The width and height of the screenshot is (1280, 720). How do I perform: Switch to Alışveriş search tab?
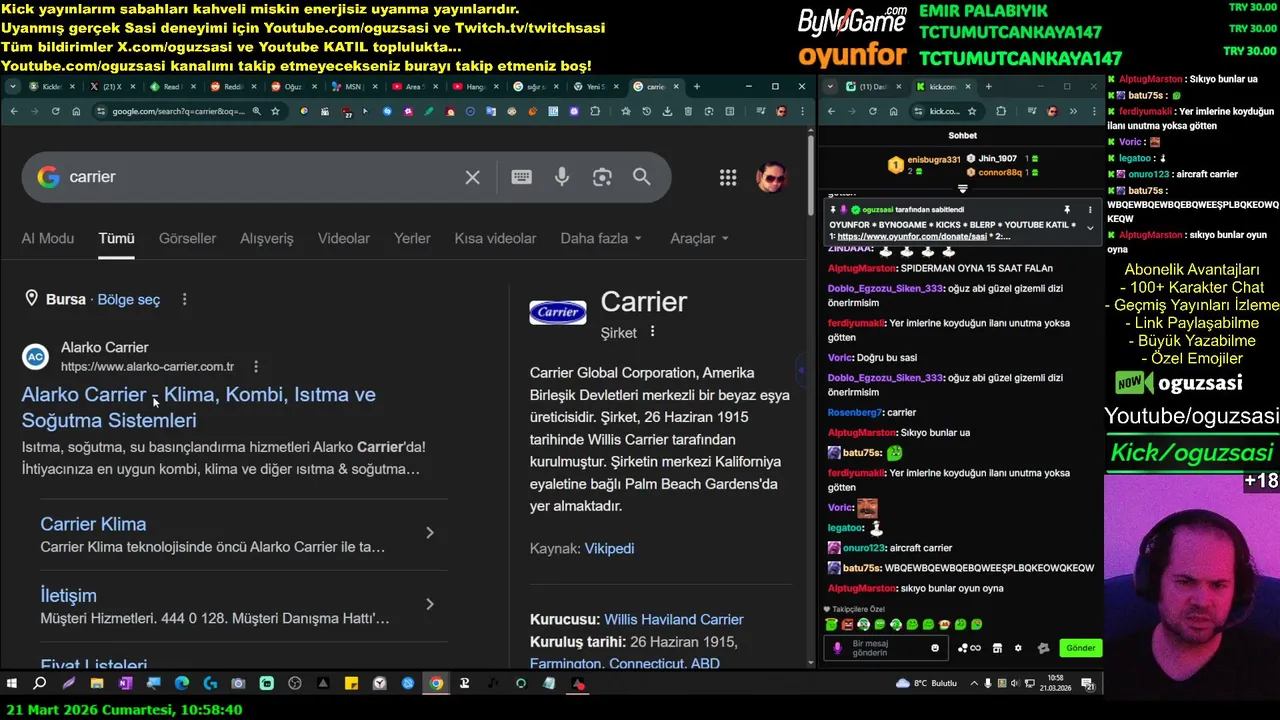(267, 238)
